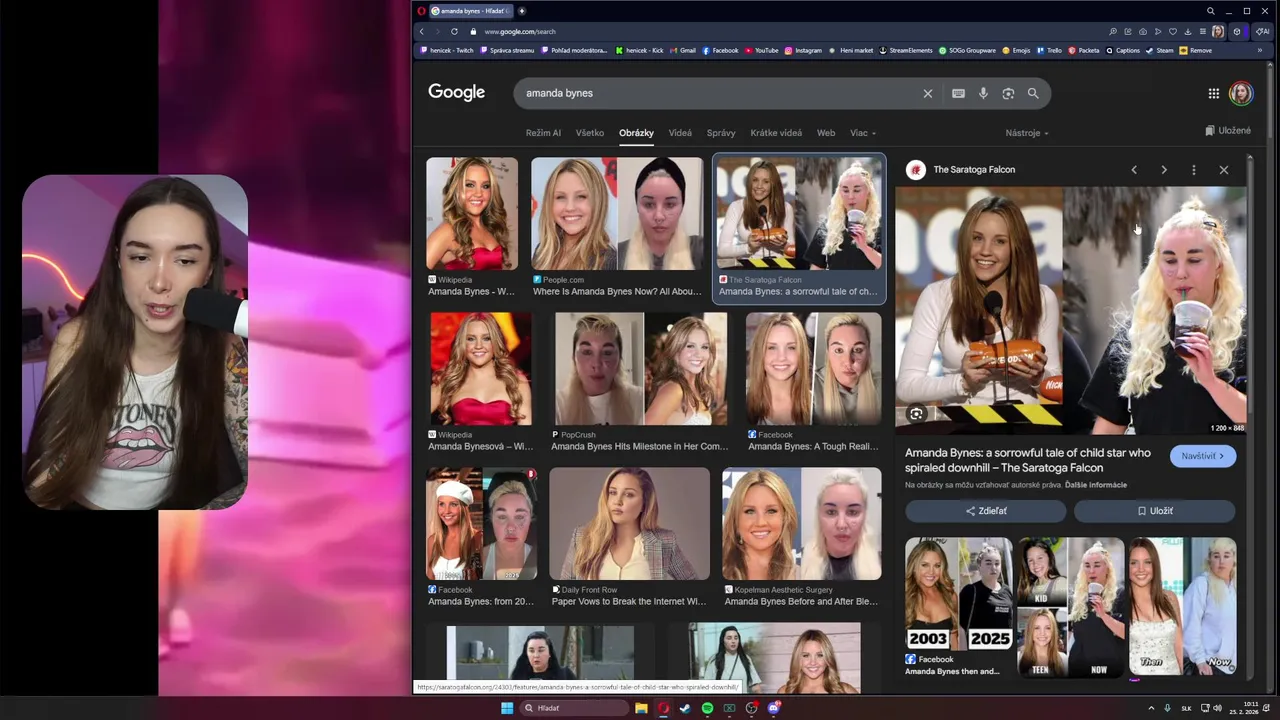Open PopCrush 'Amanda Bynes Hits Milestone' thumbnail

(x=641, y=369)
